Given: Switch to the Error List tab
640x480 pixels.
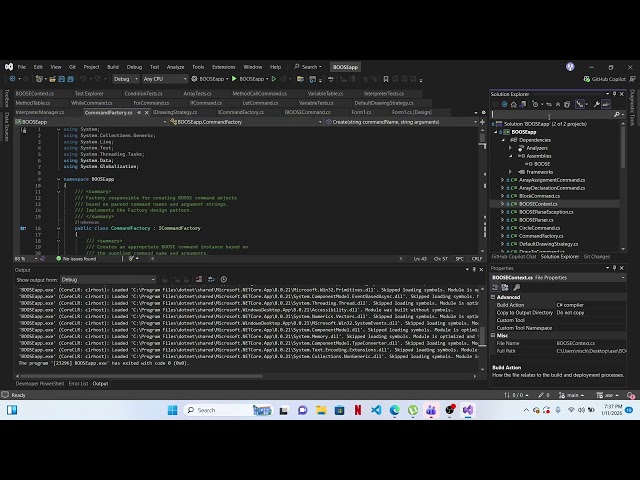Looking at the screenshot, I should [x=78, y=383].
